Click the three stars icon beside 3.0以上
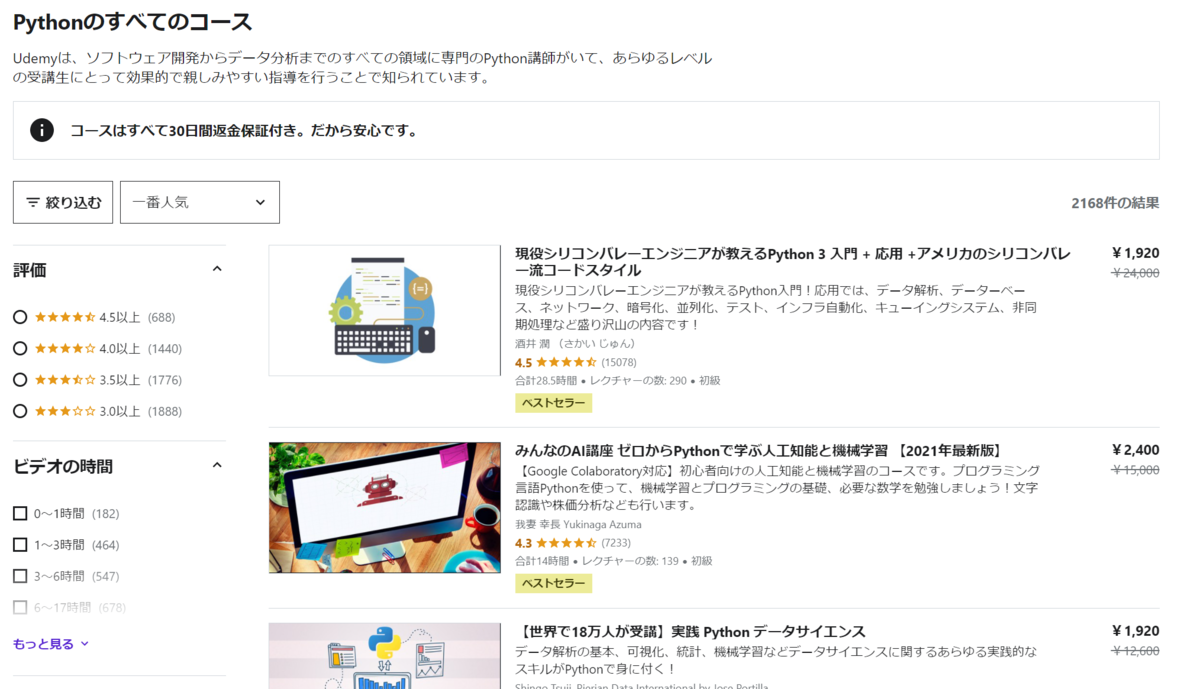The image size is (1200, 689). click(65, 411)
